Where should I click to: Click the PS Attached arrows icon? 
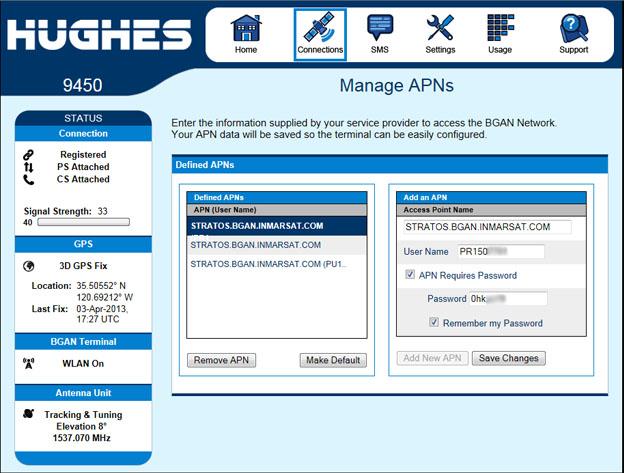(x=28, y=167)
